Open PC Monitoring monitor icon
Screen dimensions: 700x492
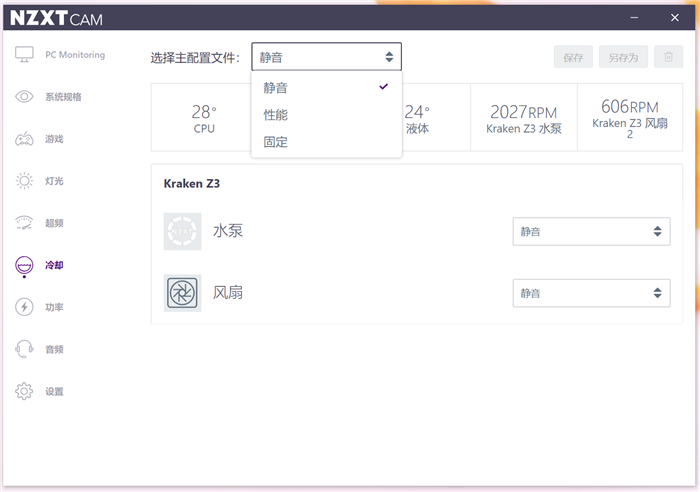coord(24,54)
